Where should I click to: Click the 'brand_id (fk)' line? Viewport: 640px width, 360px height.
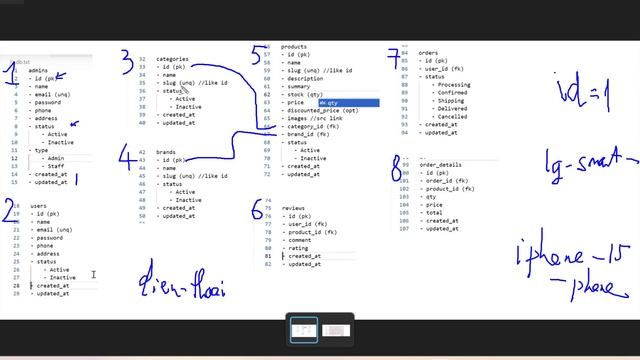click(x=308, y=134)
